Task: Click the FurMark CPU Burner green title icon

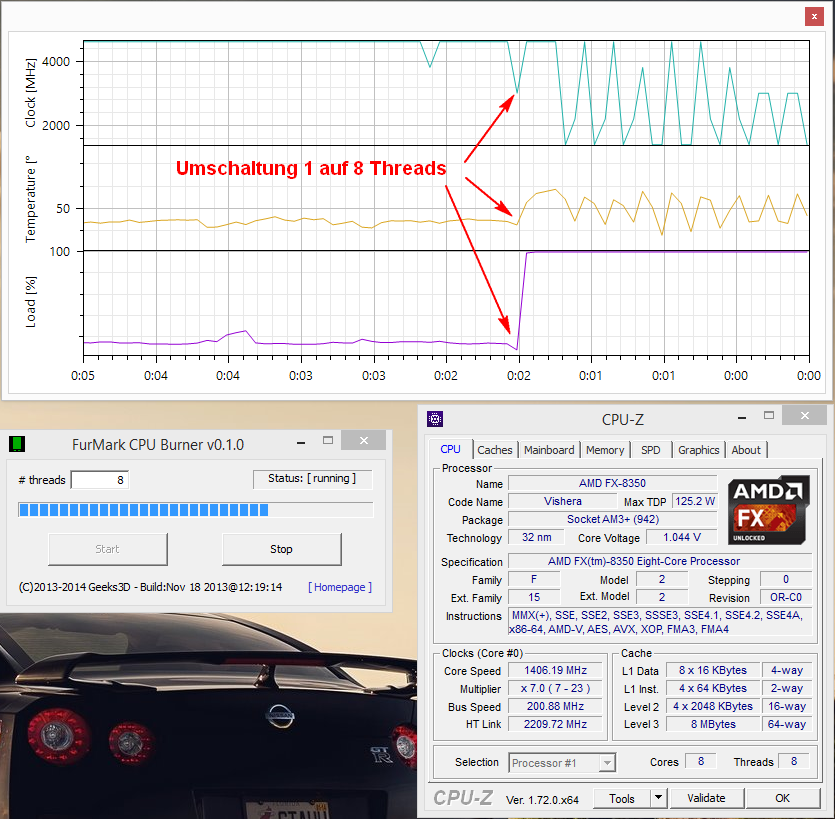Action: 17,444
